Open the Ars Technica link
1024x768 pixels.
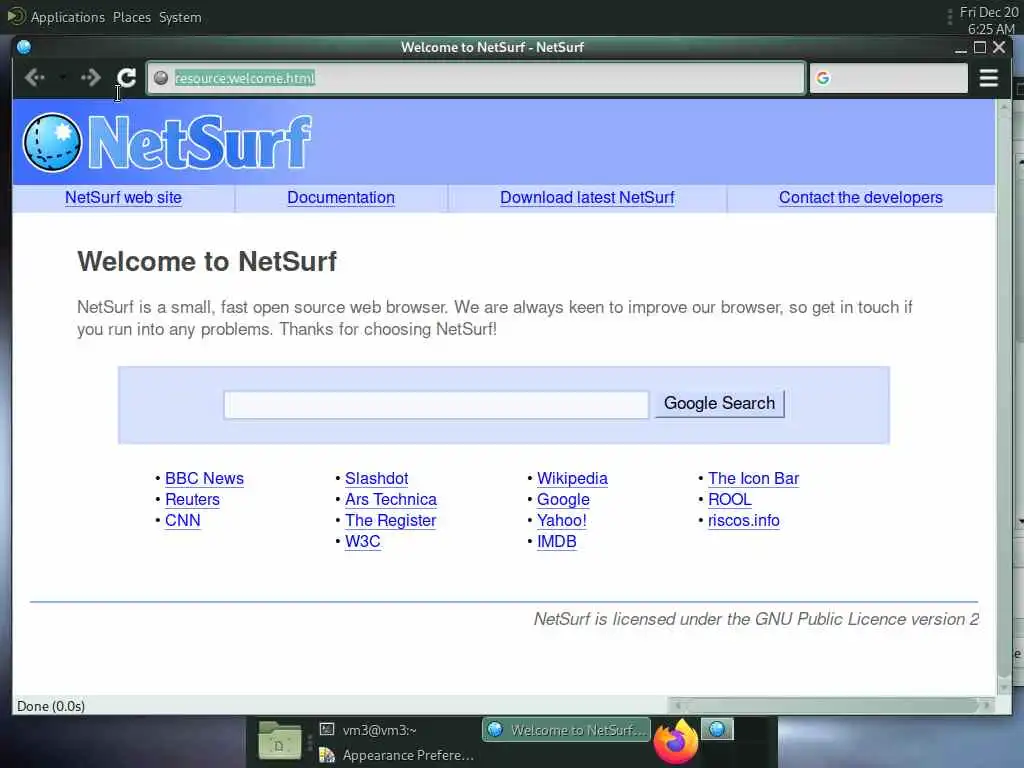click(391, 499)
